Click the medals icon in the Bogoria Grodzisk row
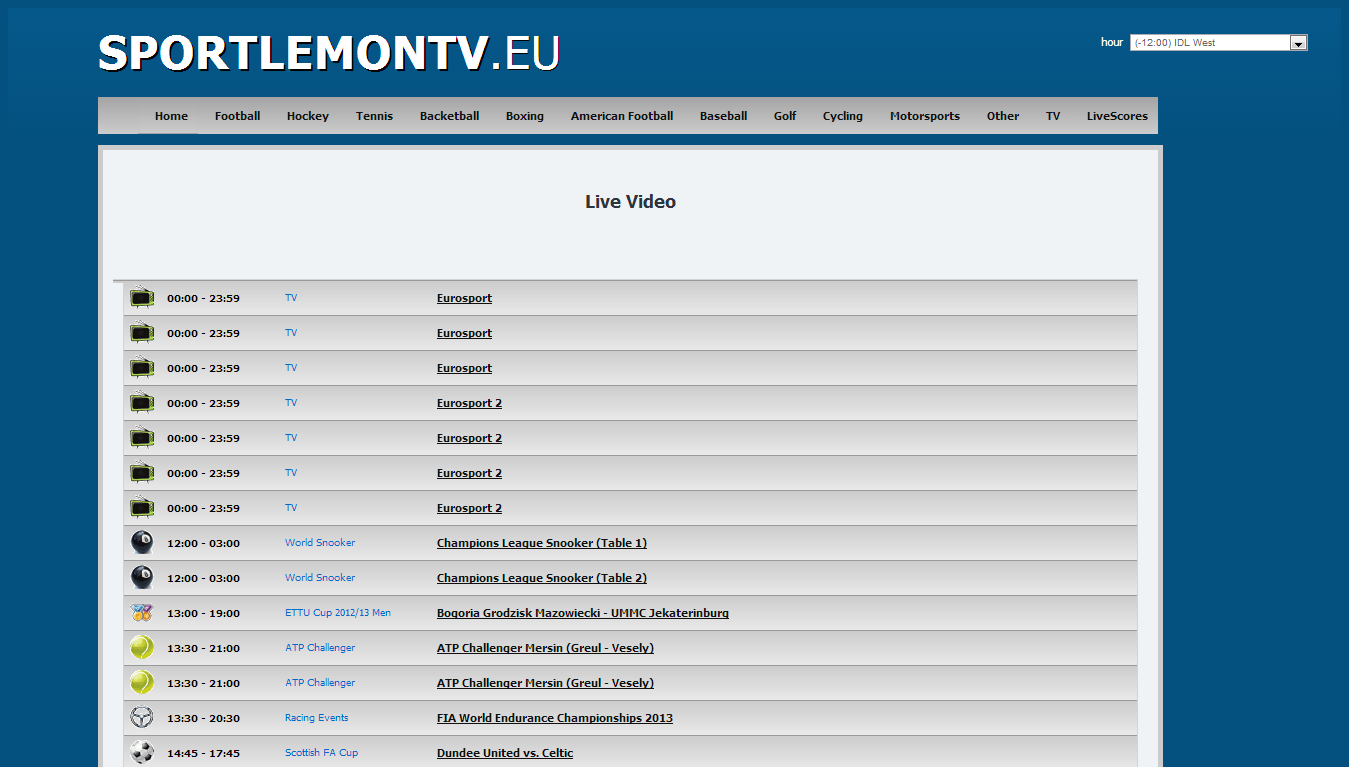Image resolution: width=1349 pixels, height=767 pixels. click(142, 613)
